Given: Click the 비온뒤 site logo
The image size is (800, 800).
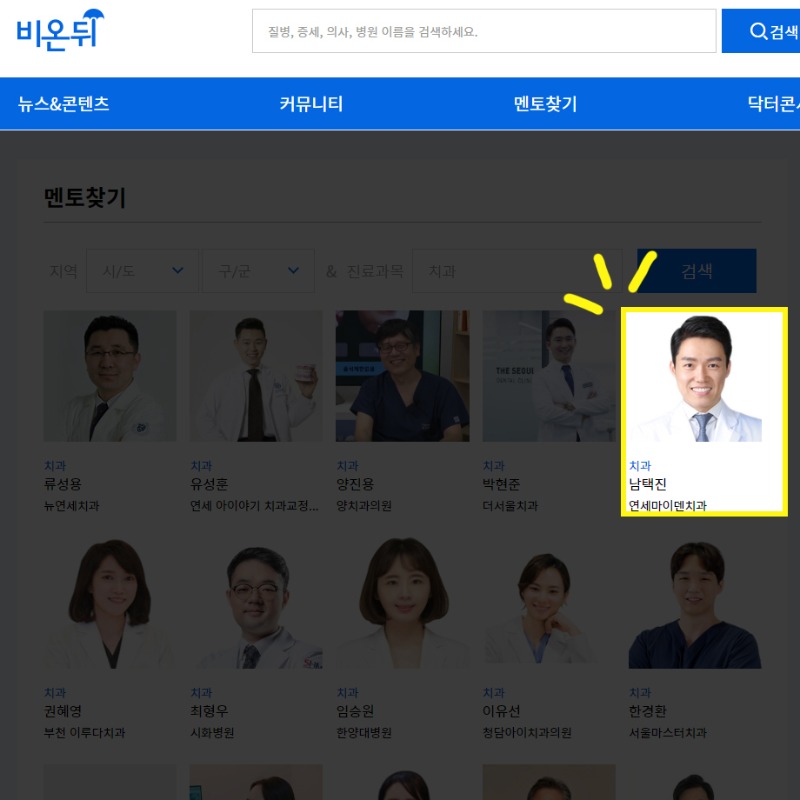Looking at the screenshot, I should click(60, 31).
